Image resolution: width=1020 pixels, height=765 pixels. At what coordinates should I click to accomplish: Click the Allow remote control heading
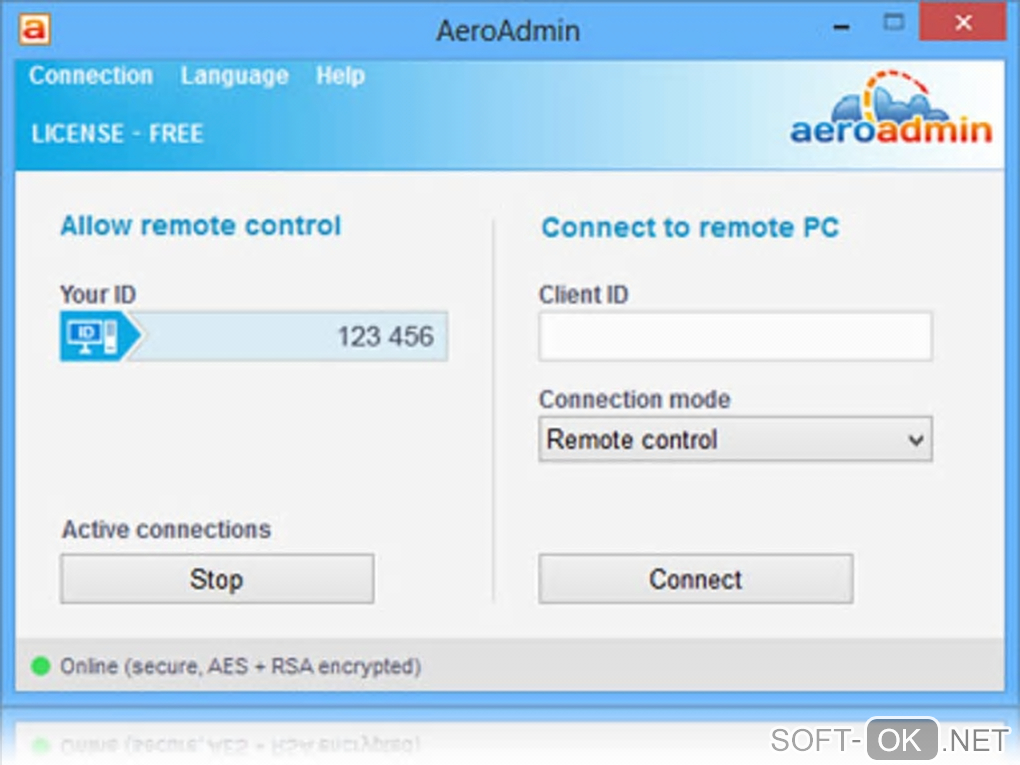point(200,226)
